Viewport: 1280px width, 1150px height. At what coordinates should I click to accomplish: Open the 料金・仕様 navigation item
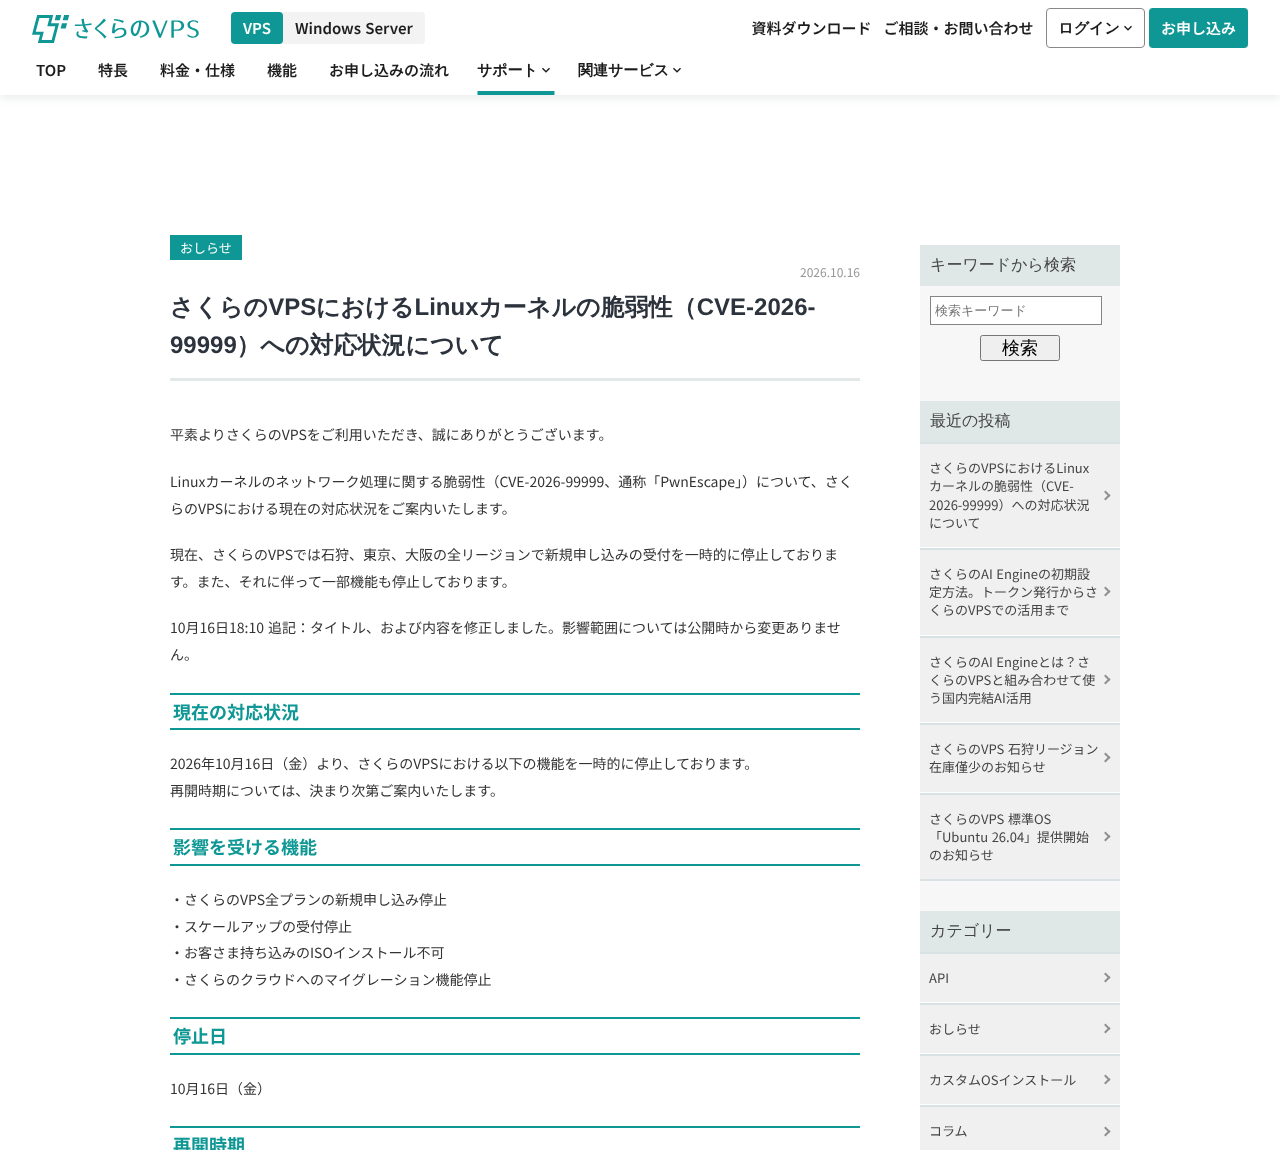point(197,70)
